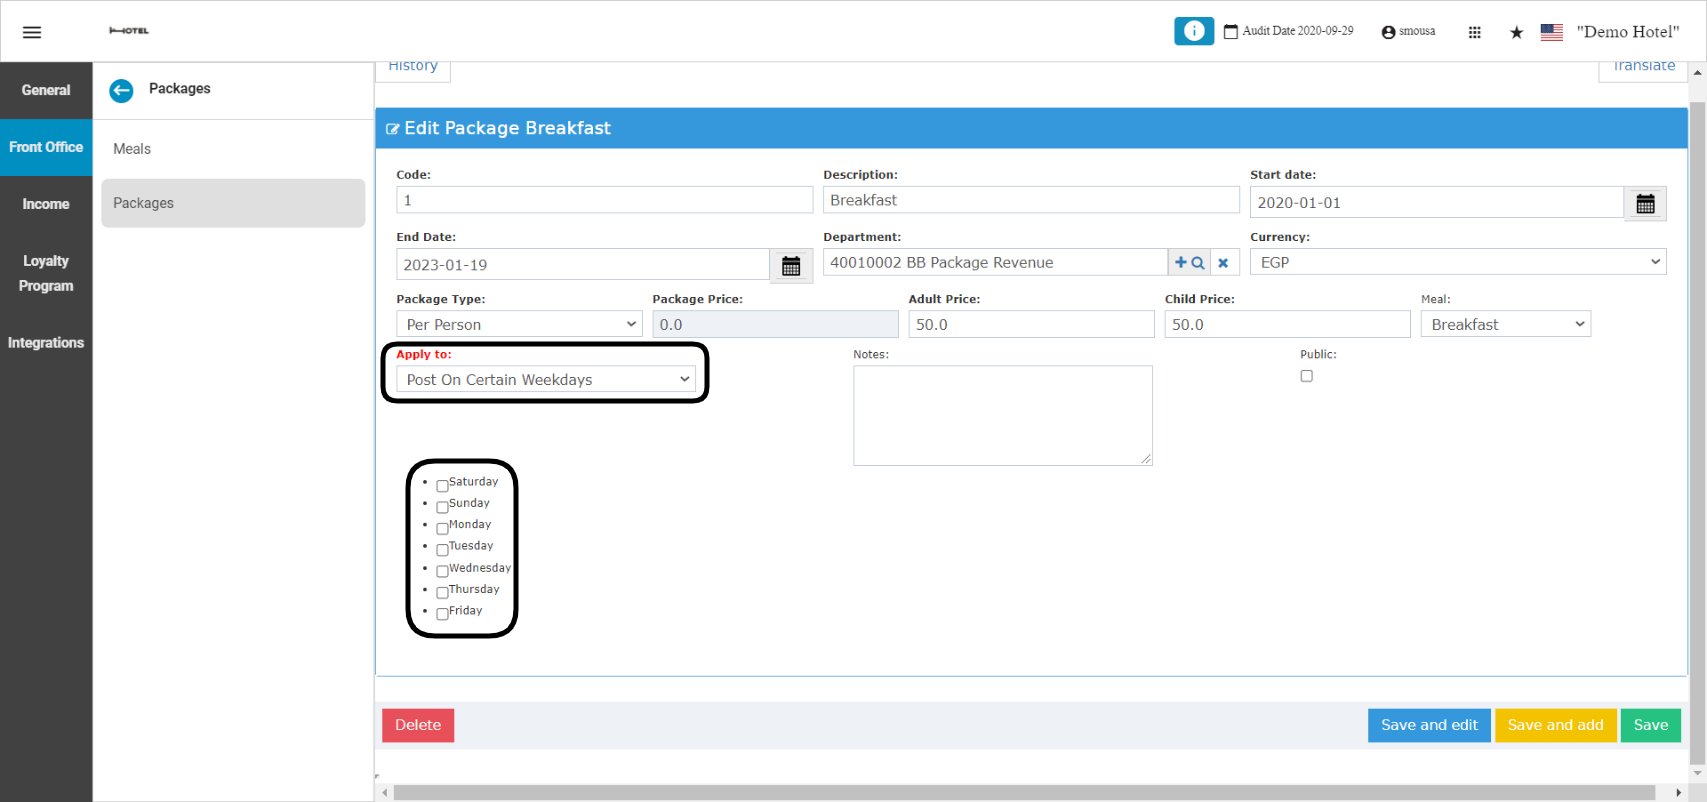Tick the Thursday checkbox
1707x802 pixels.
coord(442,593)
